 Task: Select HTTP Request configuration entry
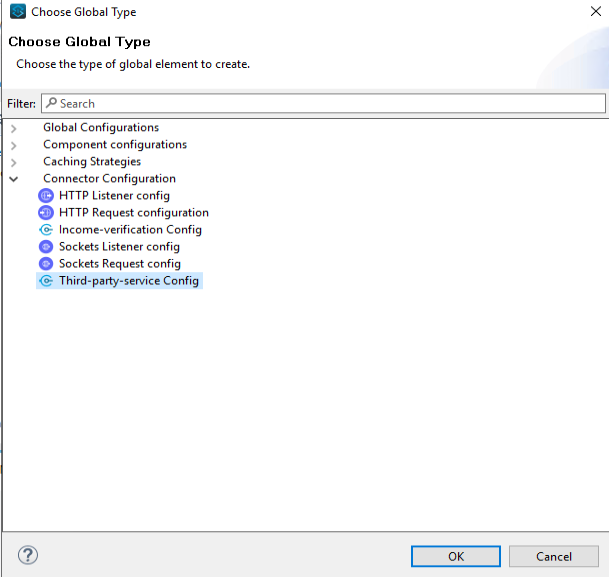click(134, 212)
